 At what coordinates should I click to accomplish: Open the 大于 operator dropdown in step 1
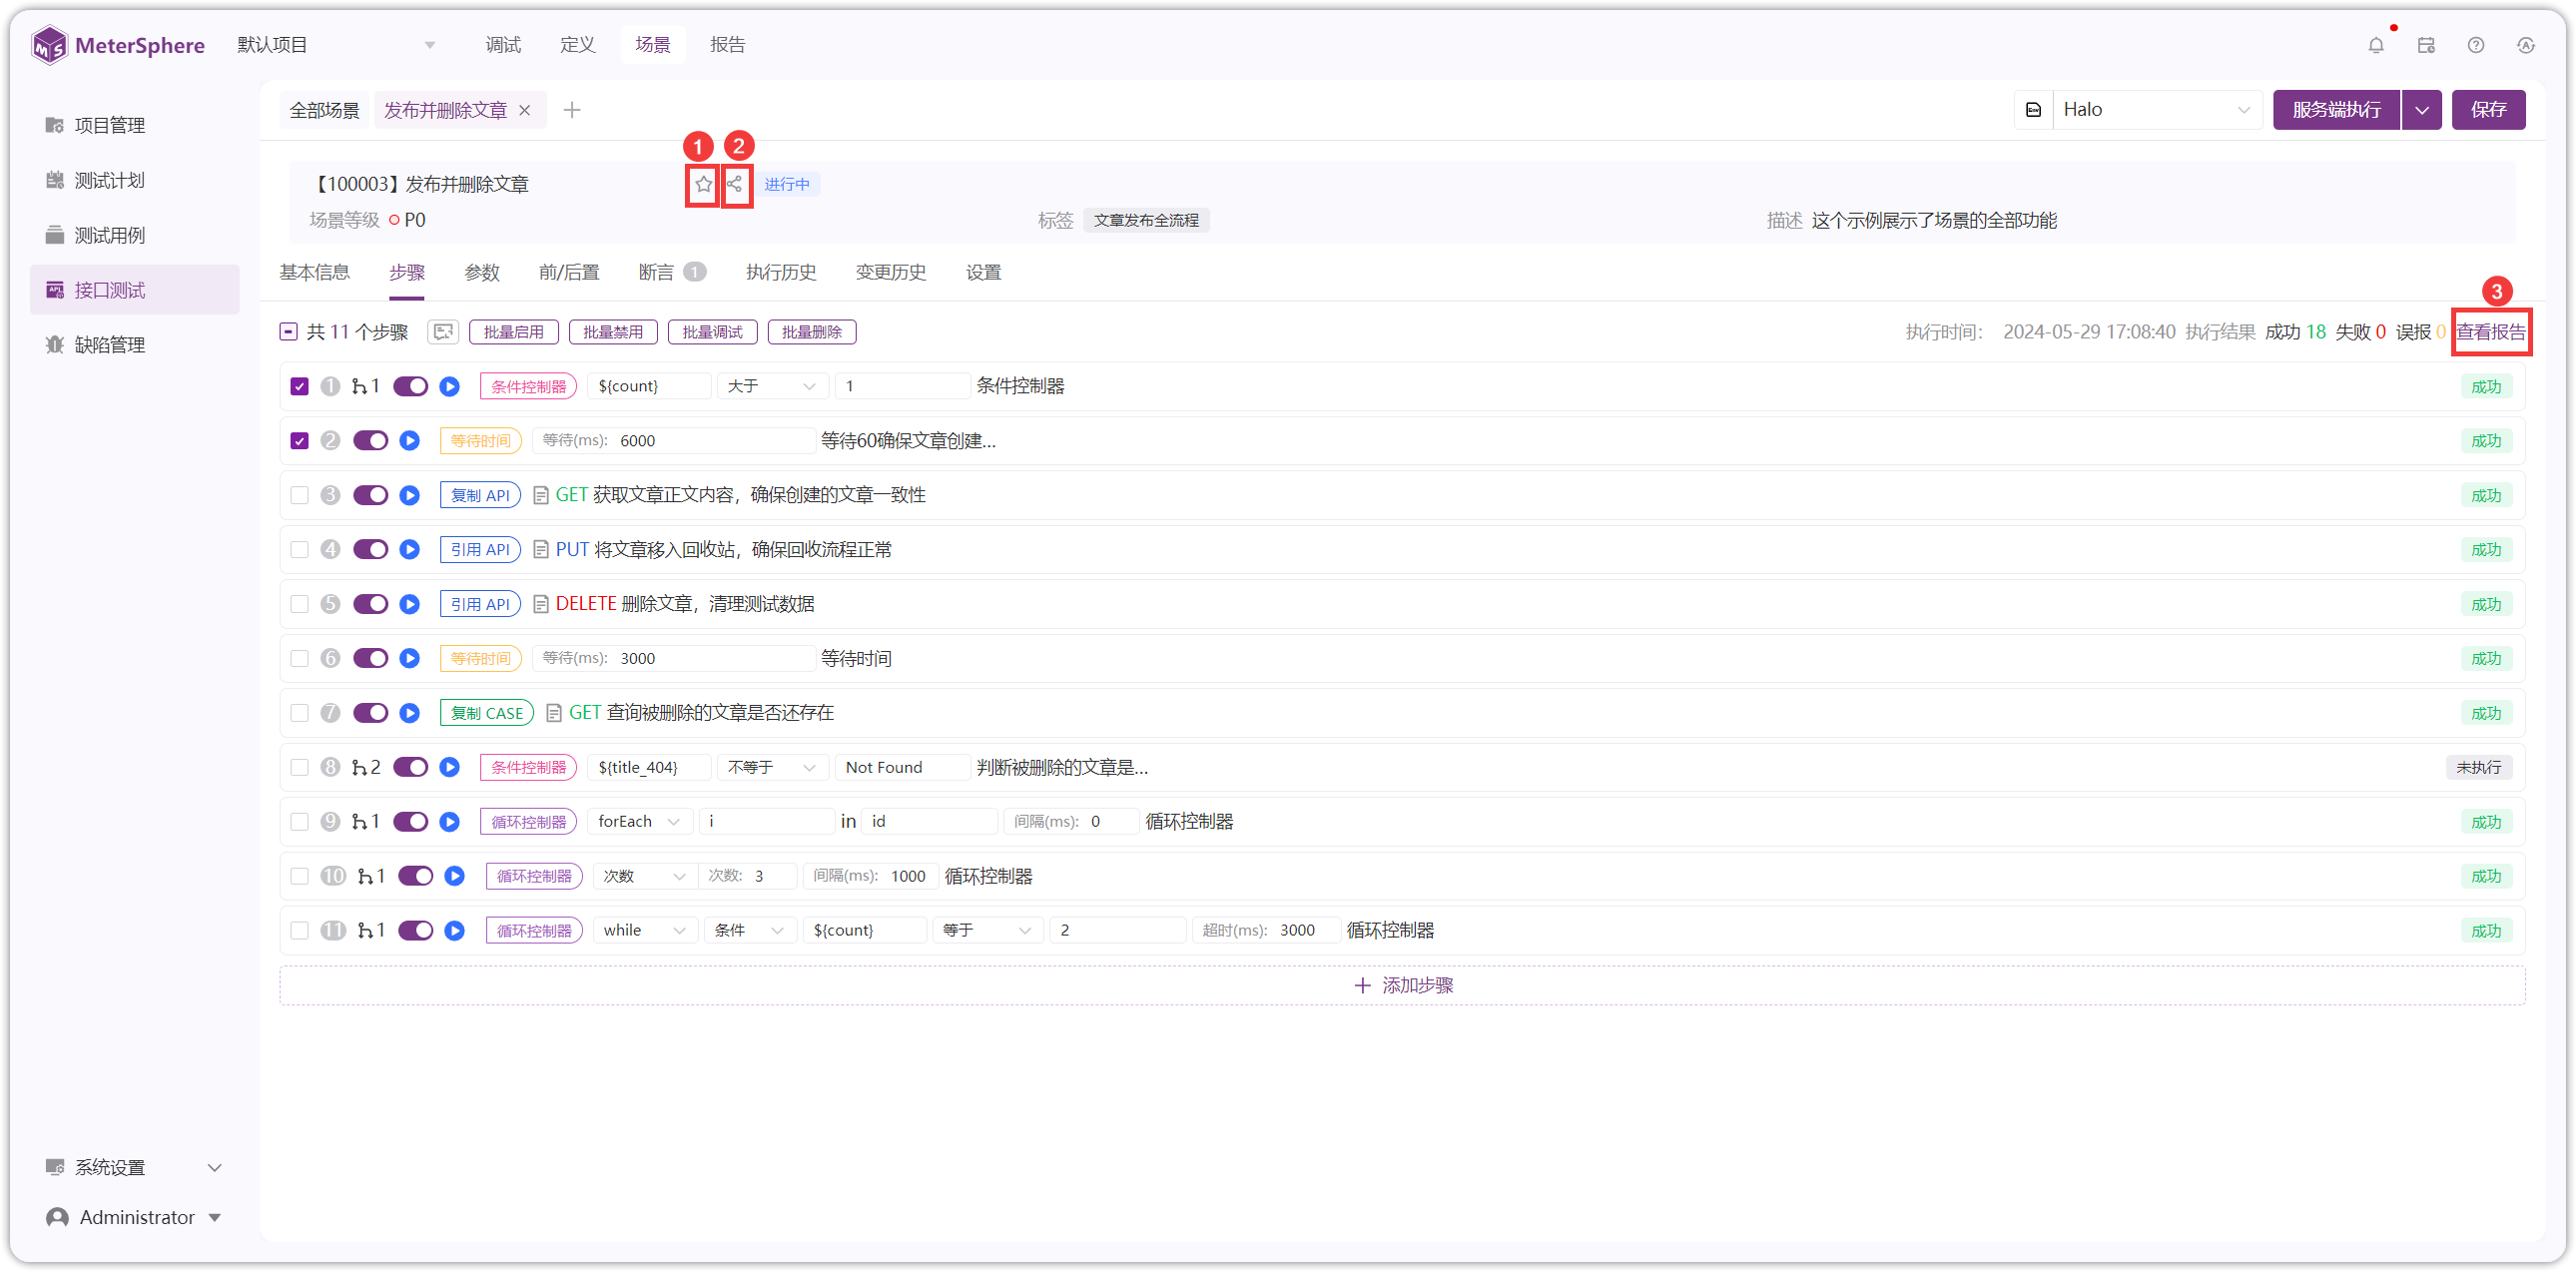(x=771, y=386)
